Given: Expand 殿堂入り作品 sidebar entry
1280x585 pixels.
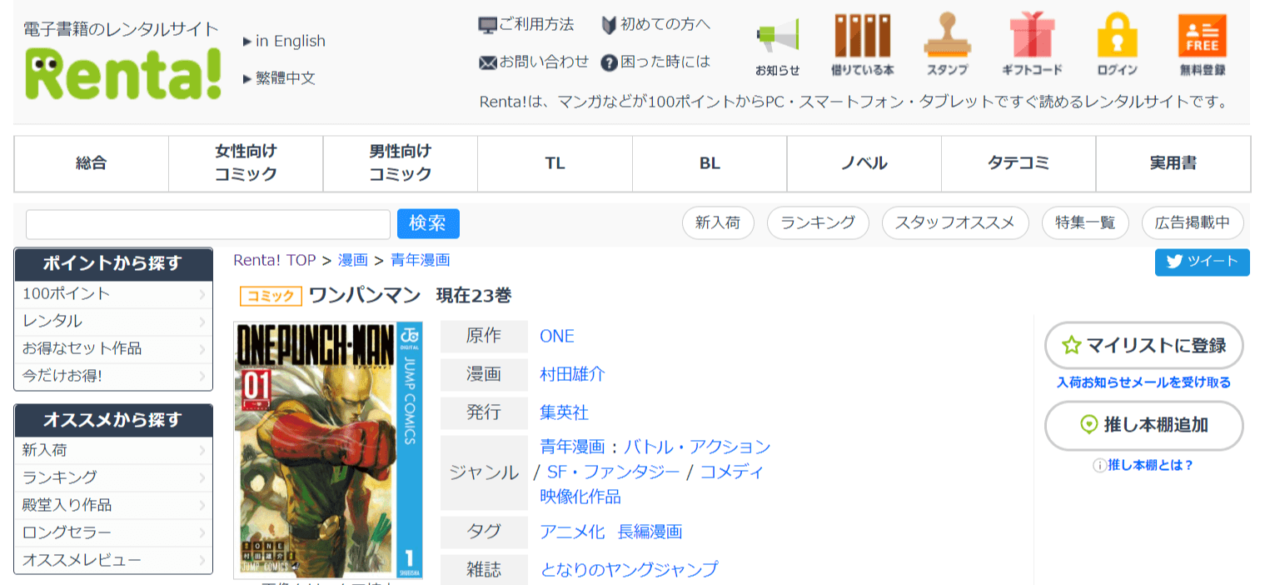Looking at the screenshot, I should (x=113, y=505).
